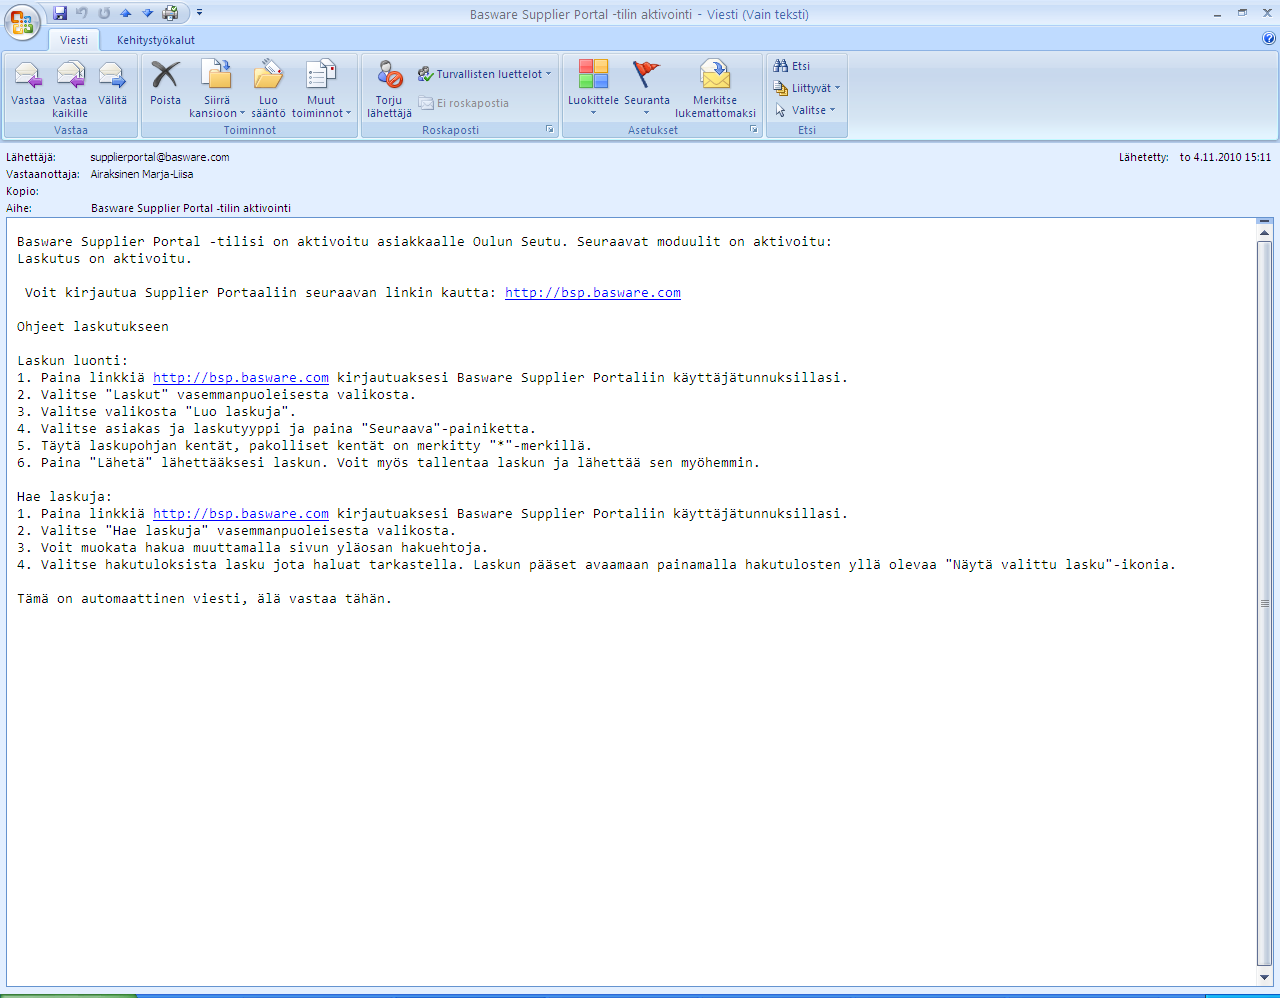
Task: Click the message body scroll up arrow
Action: click(1265, 232)
